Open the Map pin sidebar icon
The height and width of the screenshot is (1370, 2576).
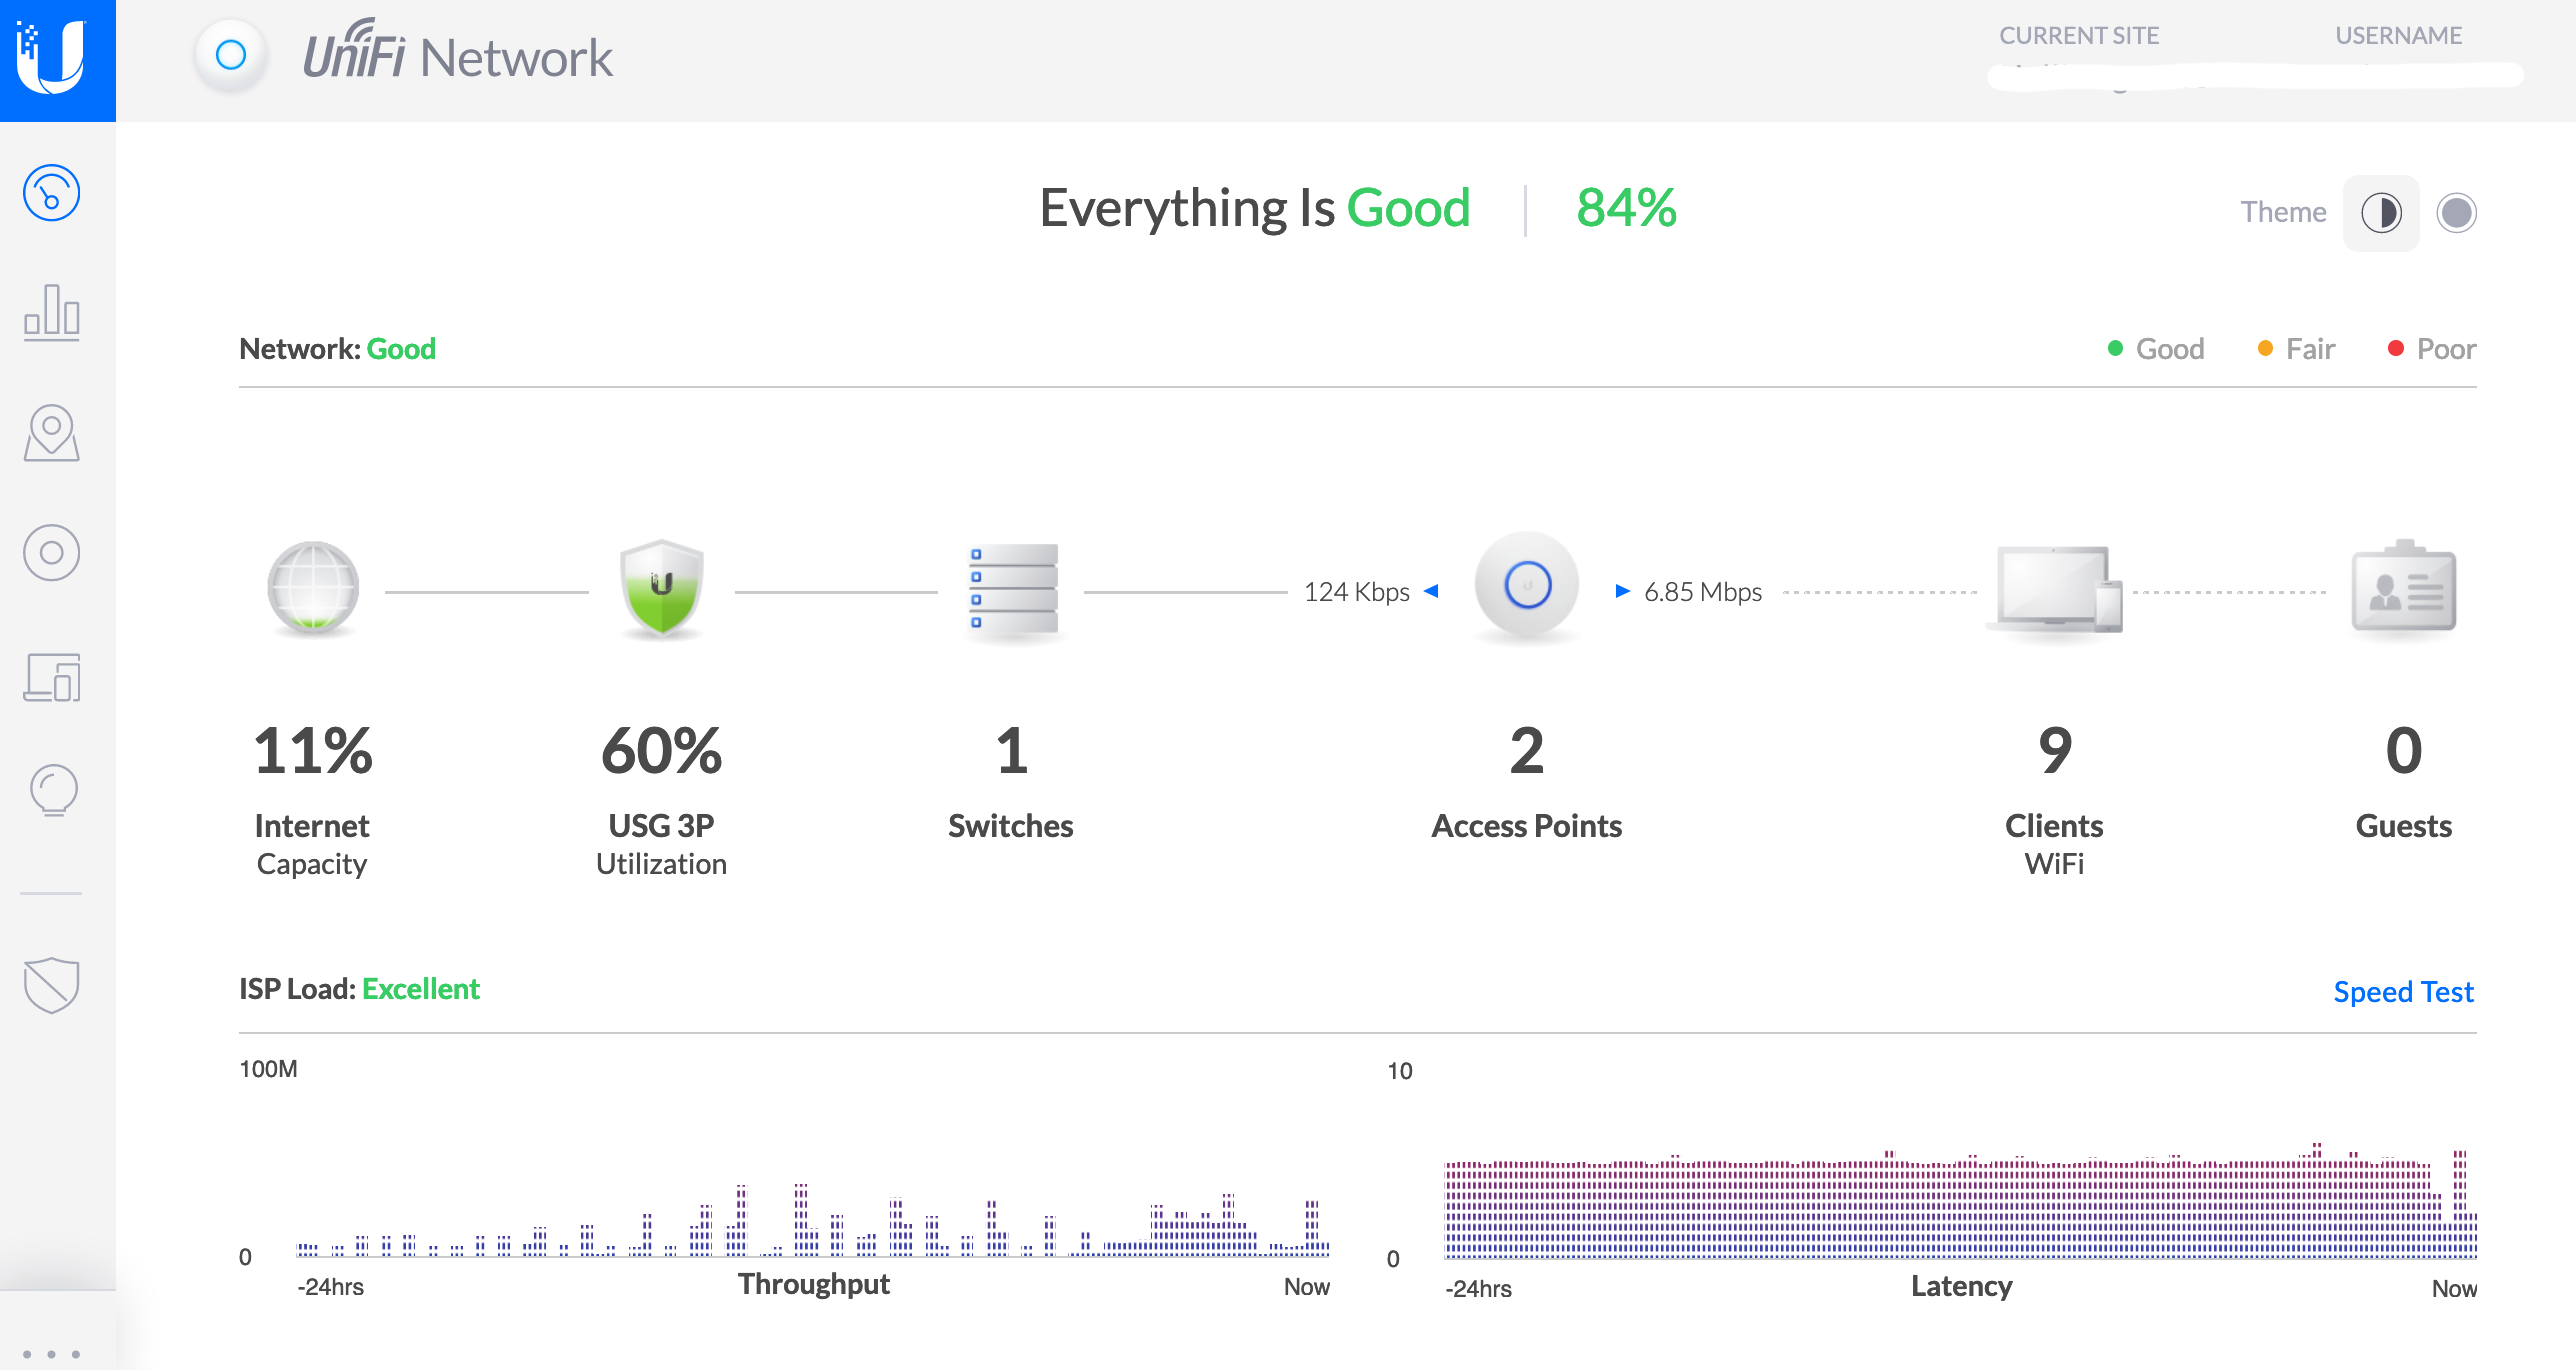[x=51, y=433]
